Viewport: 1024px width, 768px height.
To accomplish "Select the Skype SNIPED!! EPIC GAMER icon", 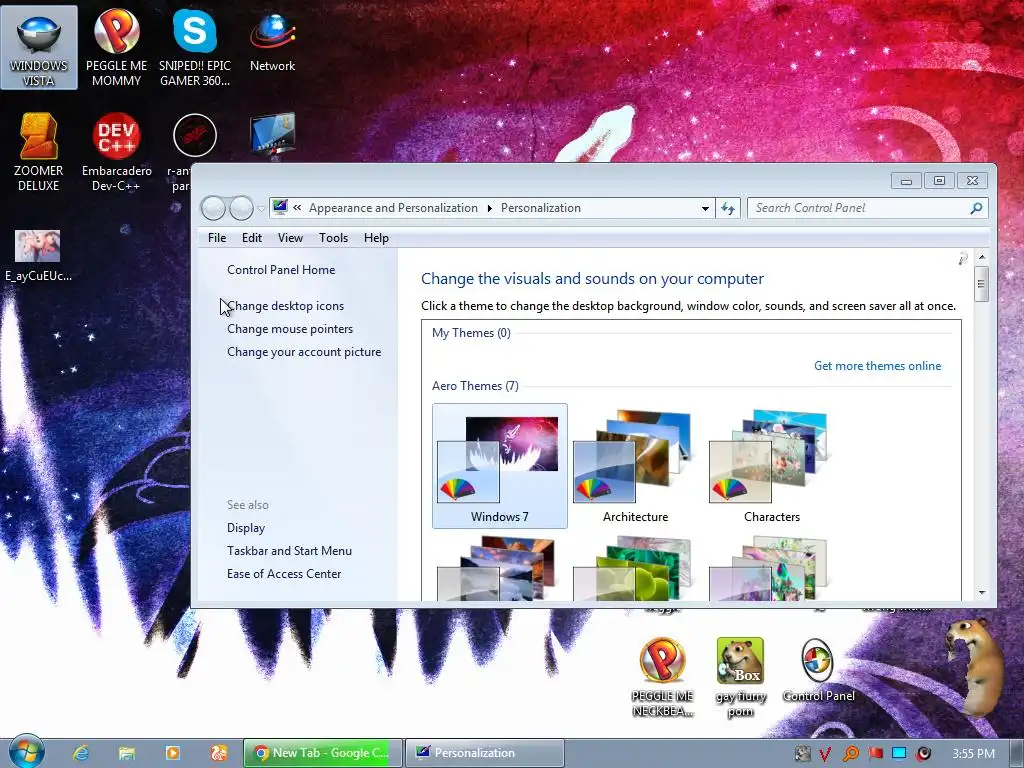I will (195, 48).
